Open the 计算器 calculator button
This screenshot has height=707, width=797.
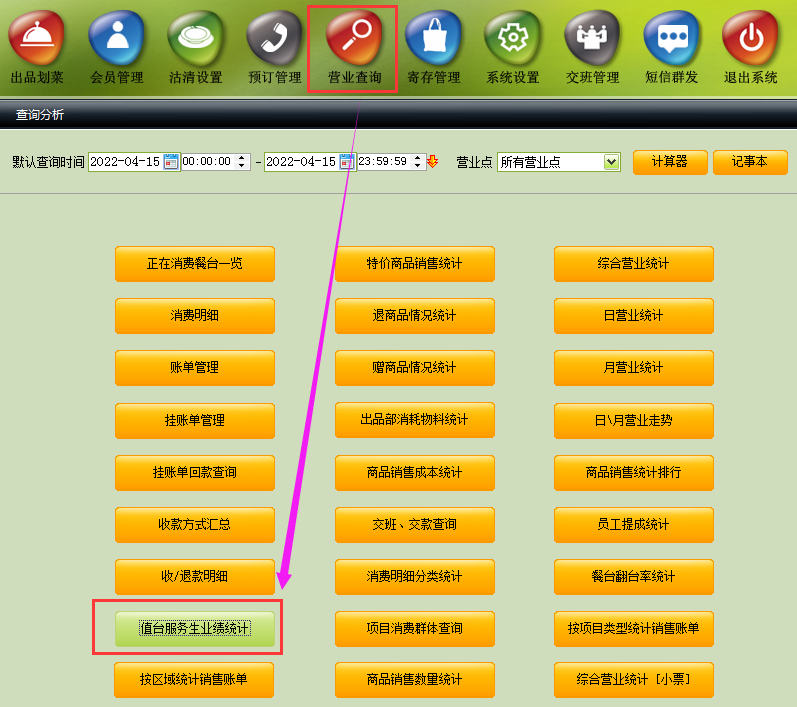pos(670,162)
